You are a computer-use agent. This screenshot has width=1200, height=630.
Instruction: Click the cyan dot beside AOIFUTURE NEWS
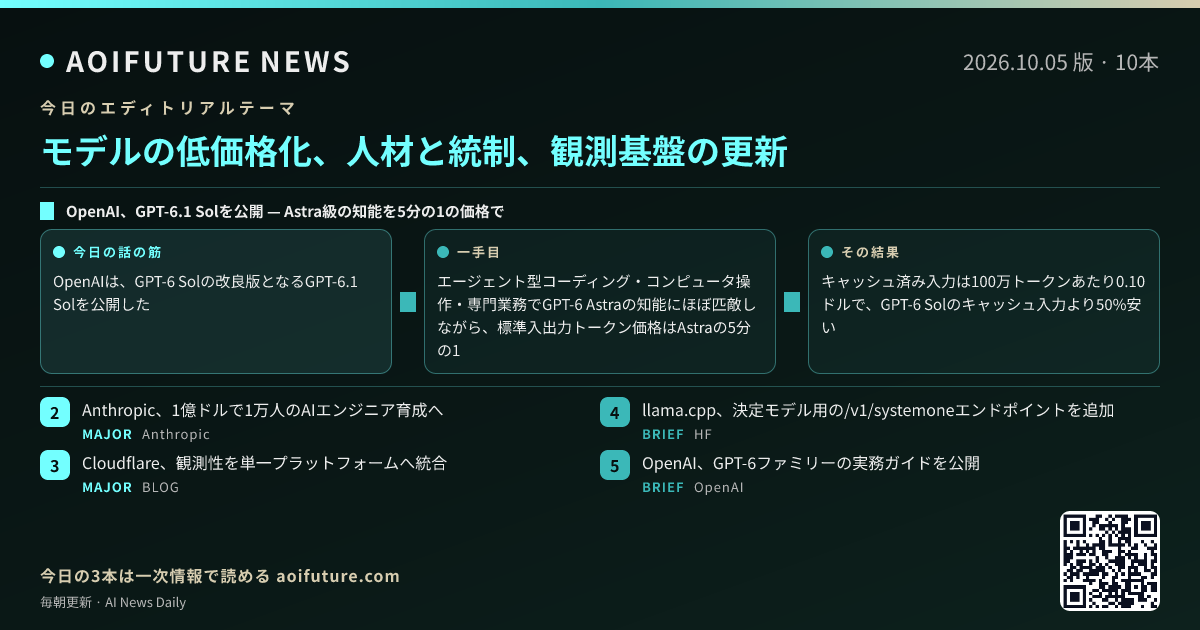47,62
